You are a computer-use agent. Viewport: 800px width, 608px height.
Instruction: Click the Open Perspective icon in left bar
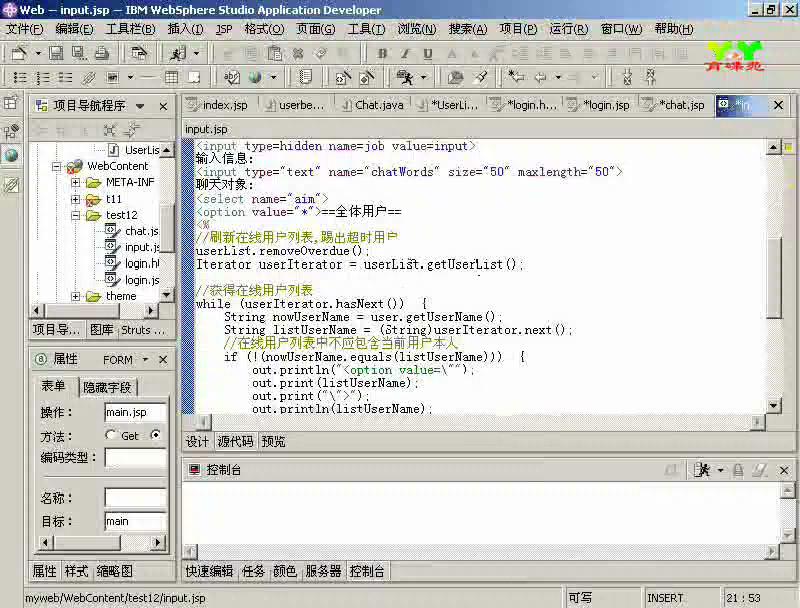(11, 103)
